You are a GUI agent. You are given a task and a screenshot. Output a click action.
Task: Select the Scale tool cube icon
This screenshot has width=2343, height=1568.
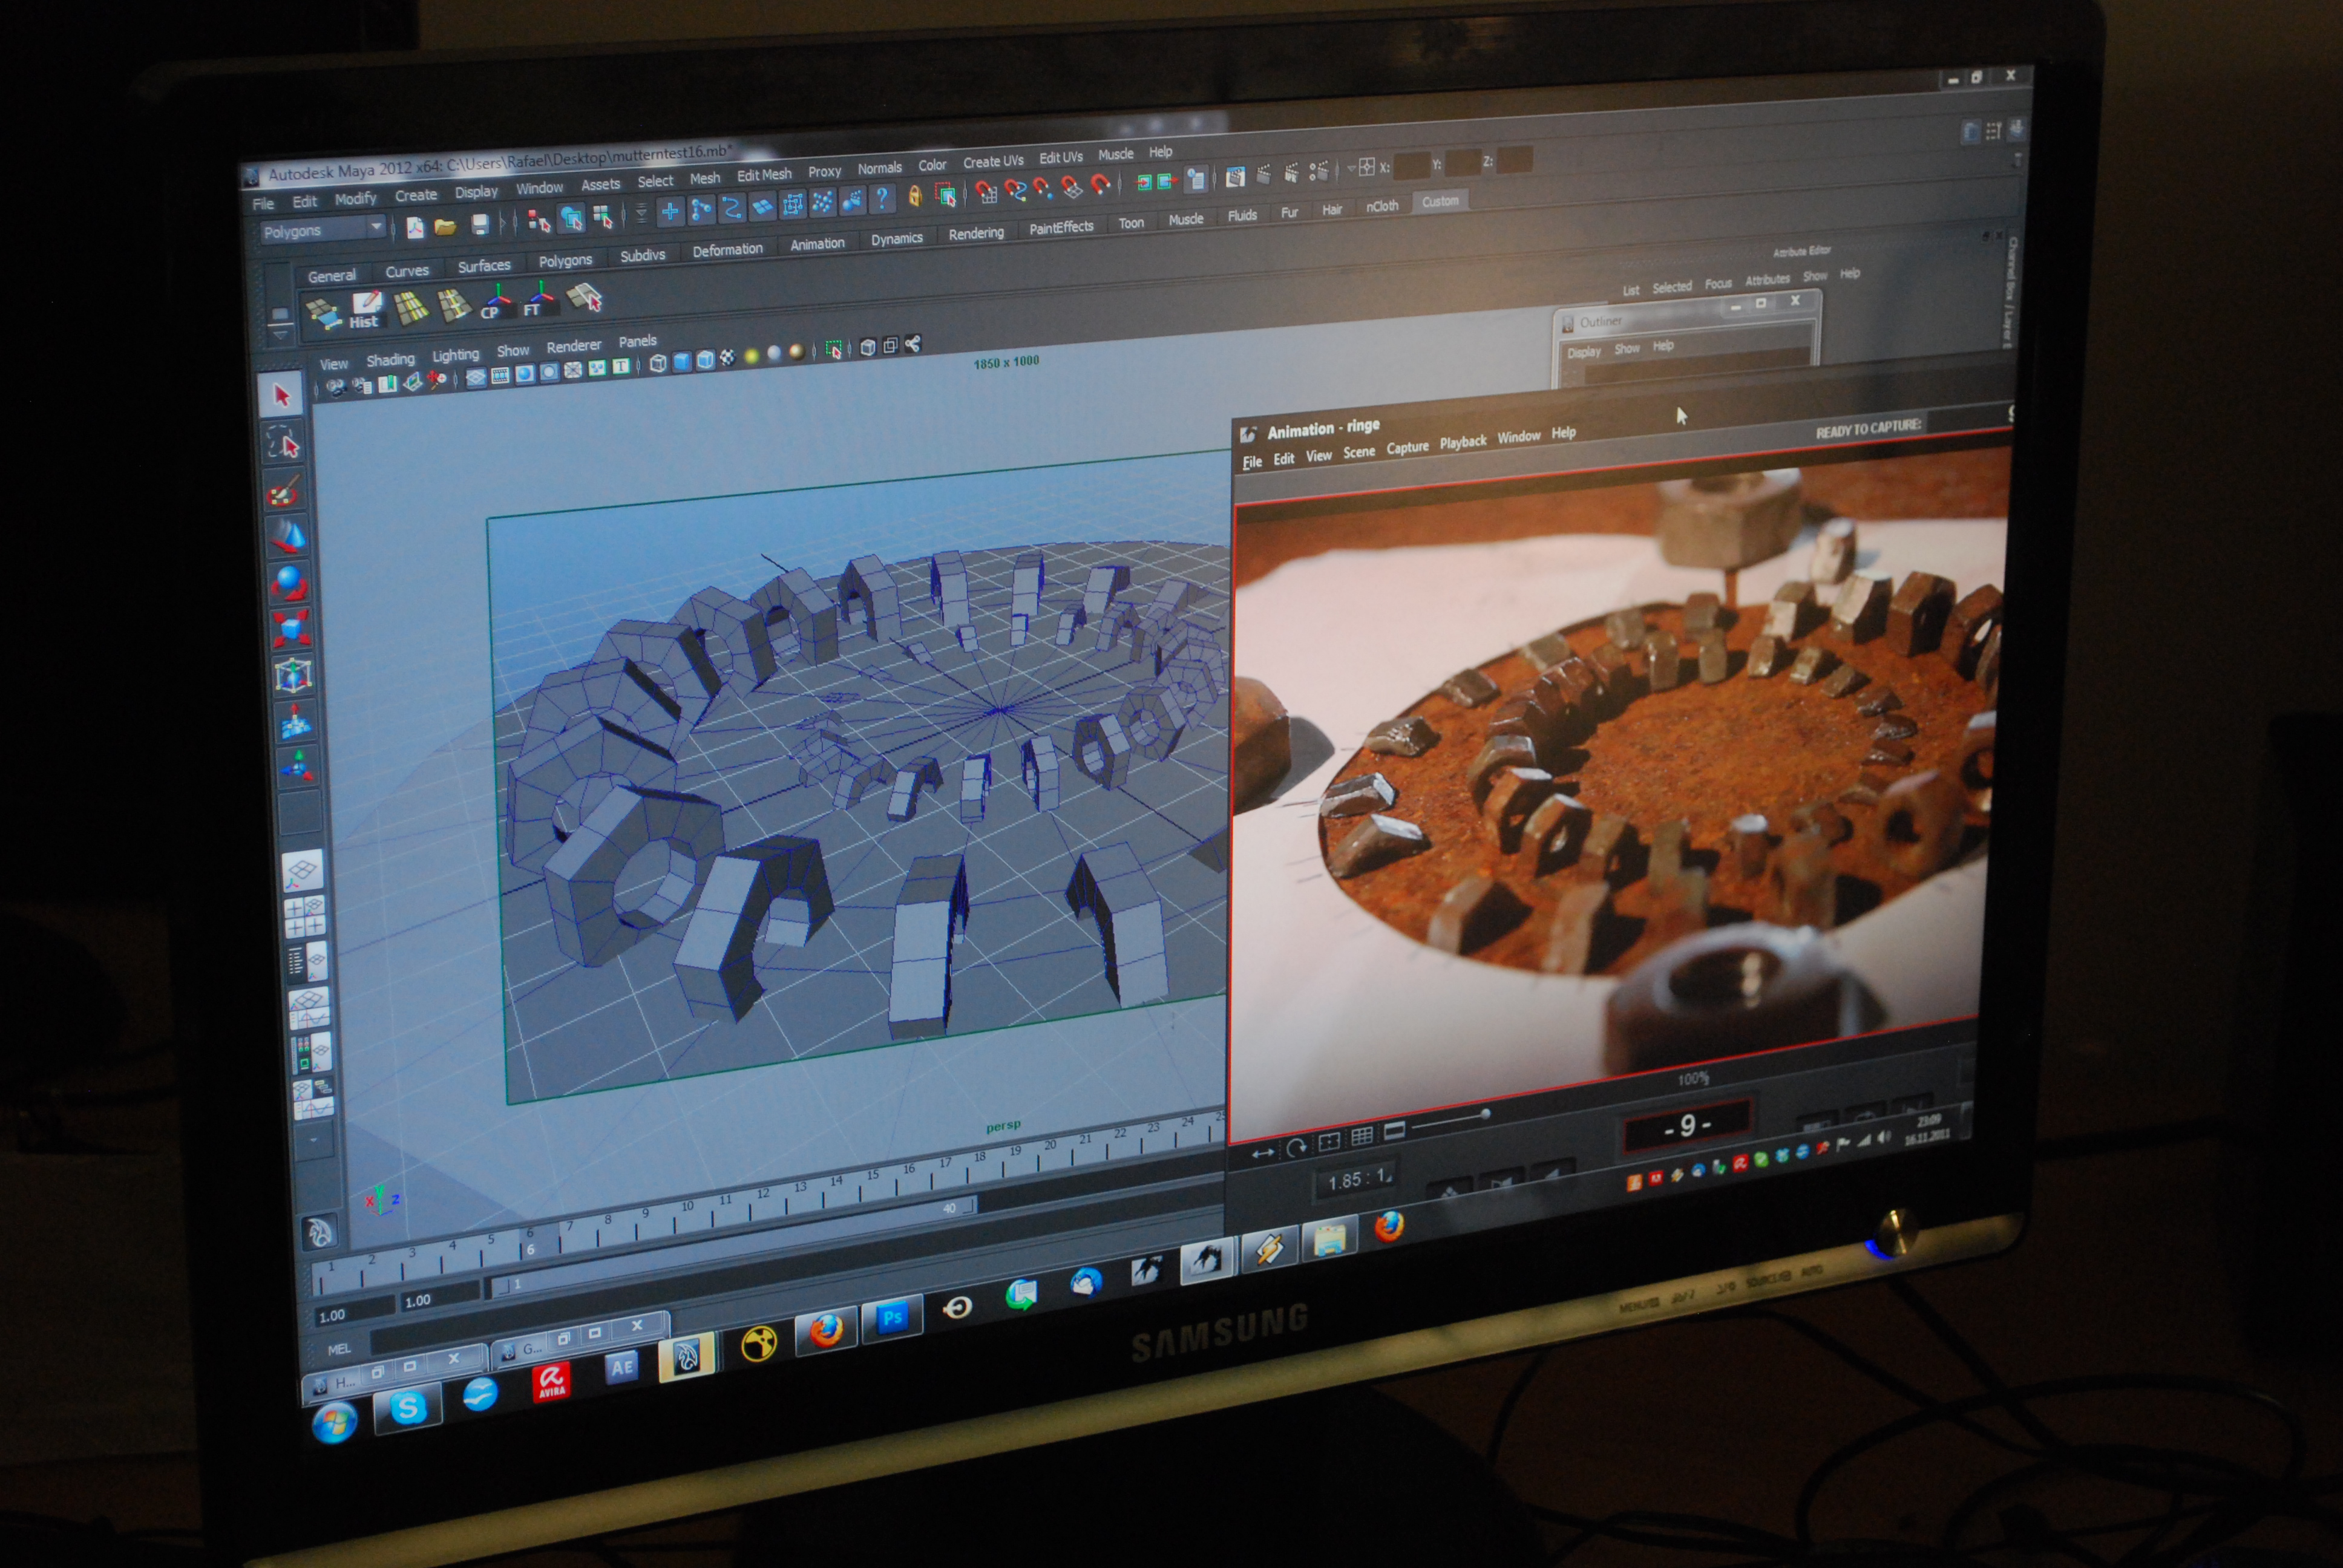click(x=291, y=630)
